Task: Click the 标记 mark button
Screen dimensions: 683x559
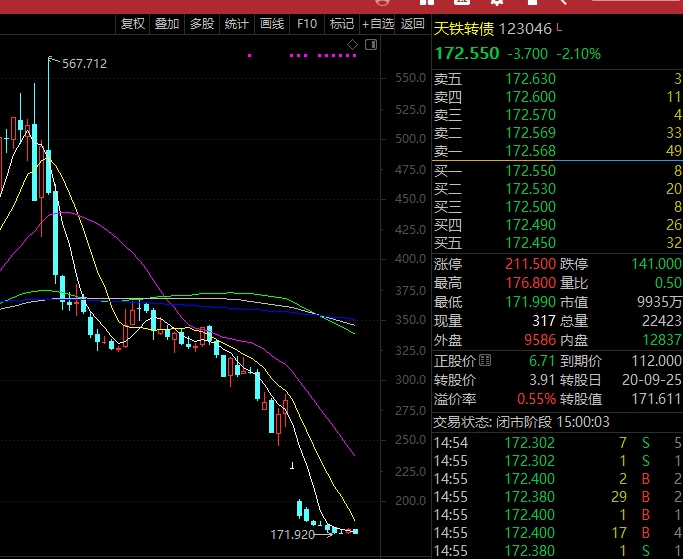Action: [x=342, y=24]
